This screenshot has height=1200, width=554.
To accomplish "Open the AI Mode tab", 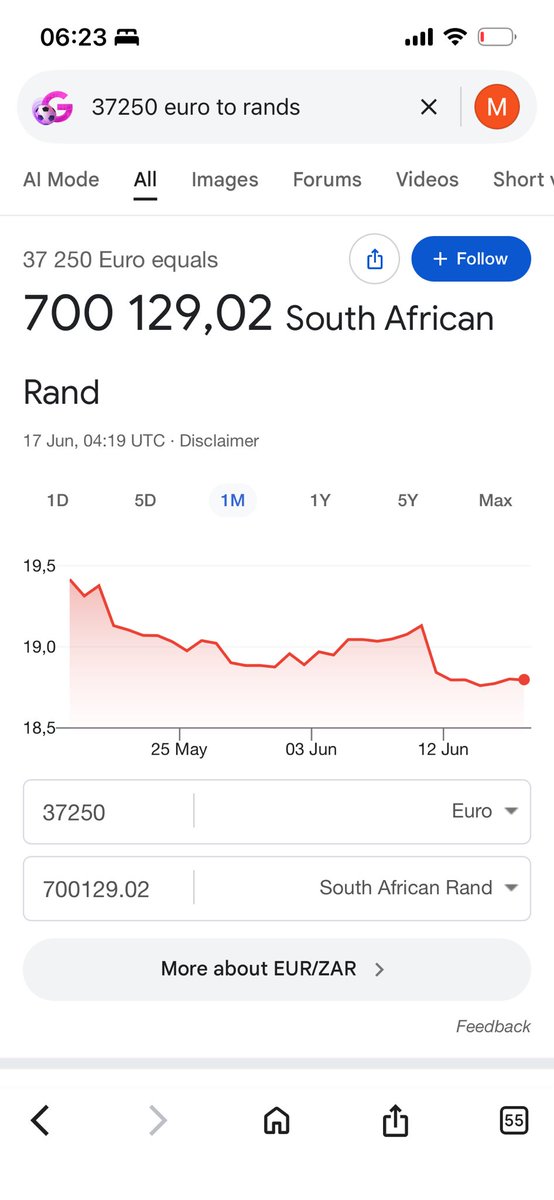I will [61, 180].
